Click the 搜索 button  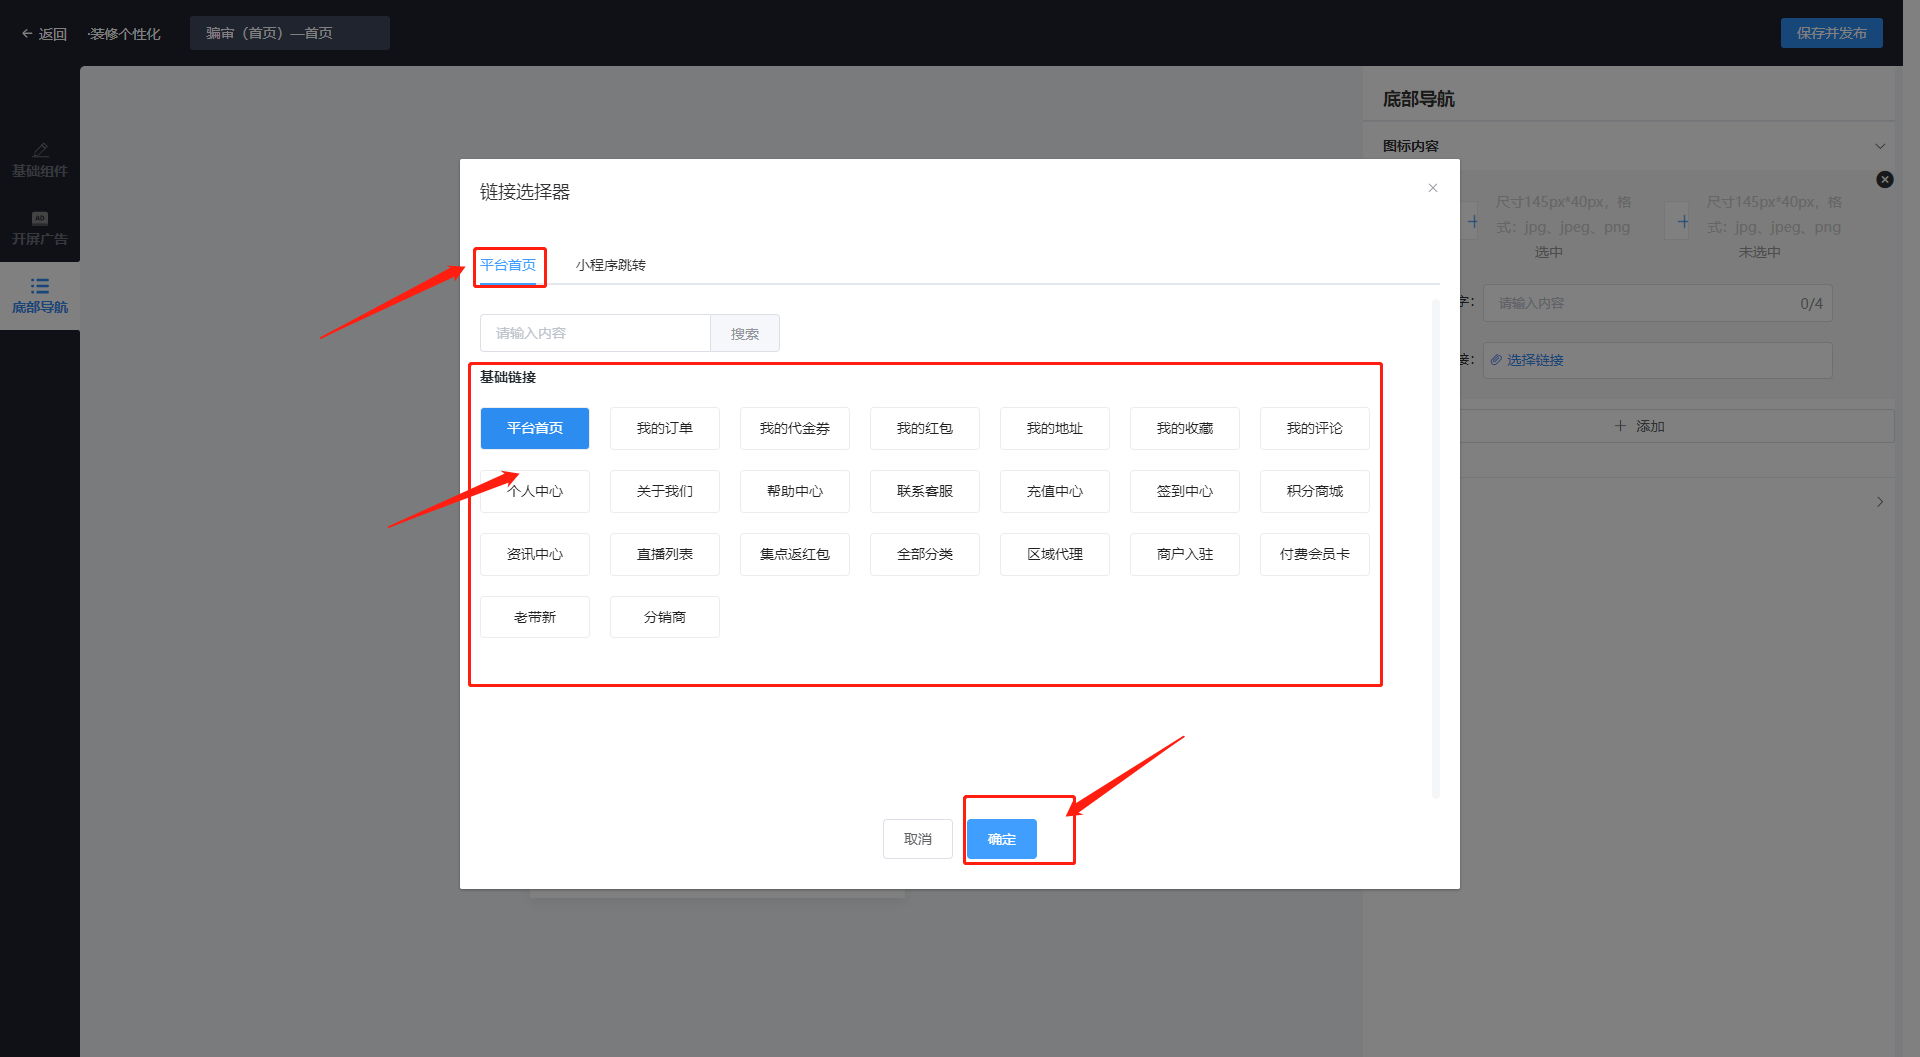(744, 334)
